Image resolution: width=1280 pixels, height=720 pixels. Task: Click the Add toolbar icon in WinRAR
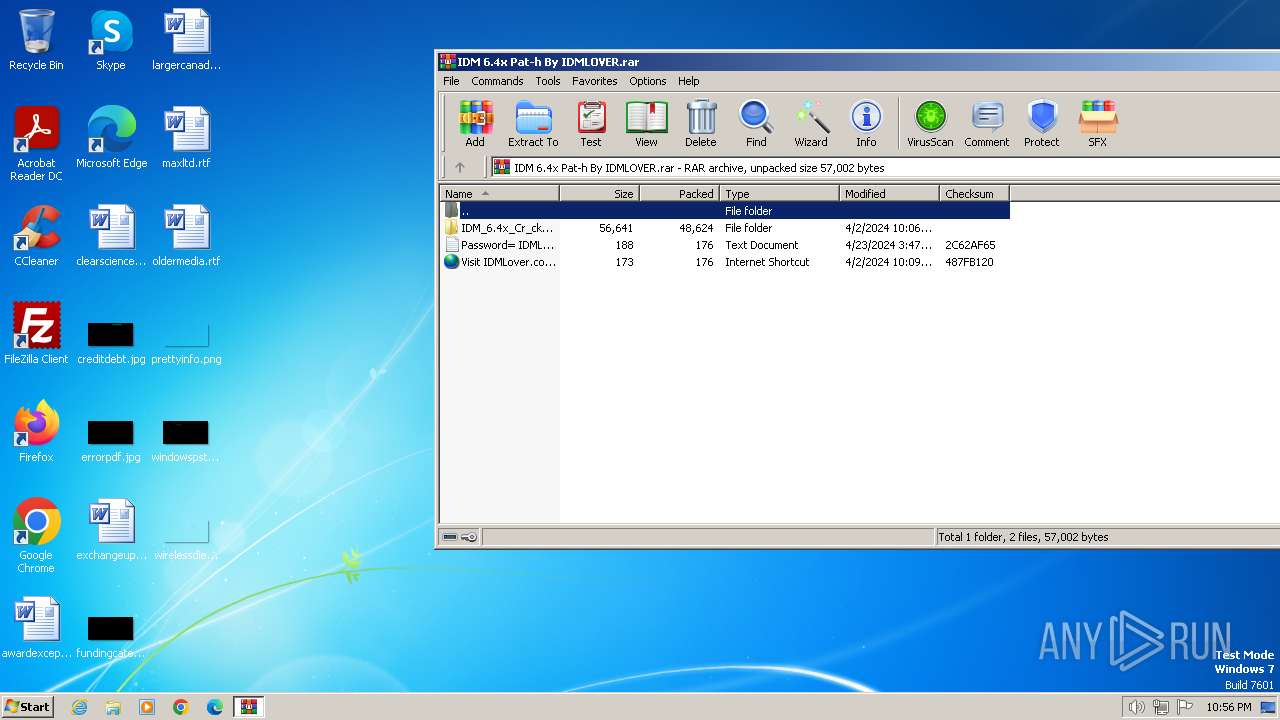coord(475,124)
